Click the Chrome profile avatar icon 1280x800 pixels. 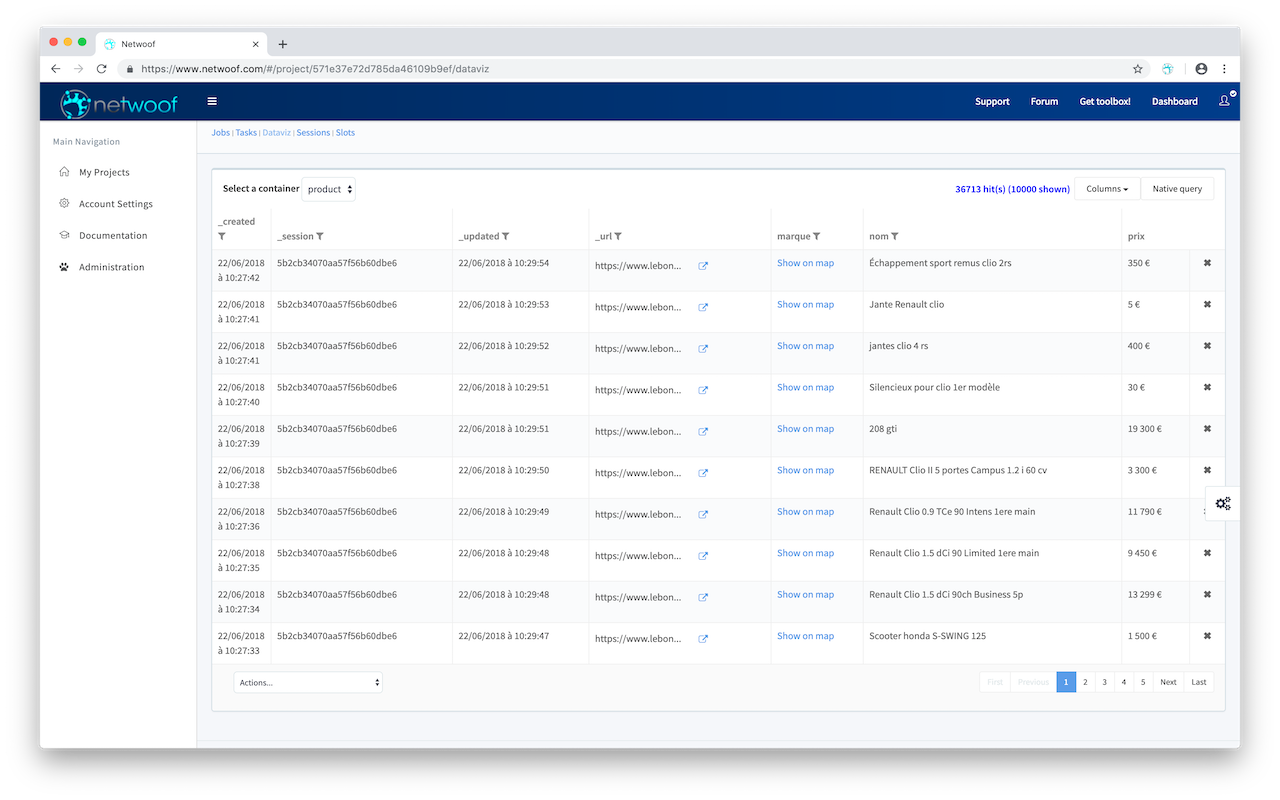pos(1201,69)
